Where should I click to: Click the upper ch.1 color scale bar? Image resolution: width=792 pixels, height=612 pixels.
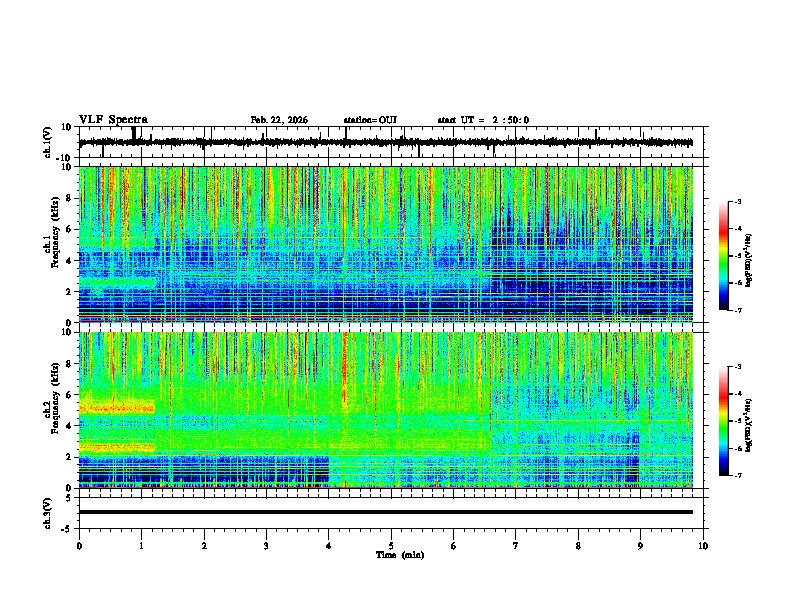(724, 256)
